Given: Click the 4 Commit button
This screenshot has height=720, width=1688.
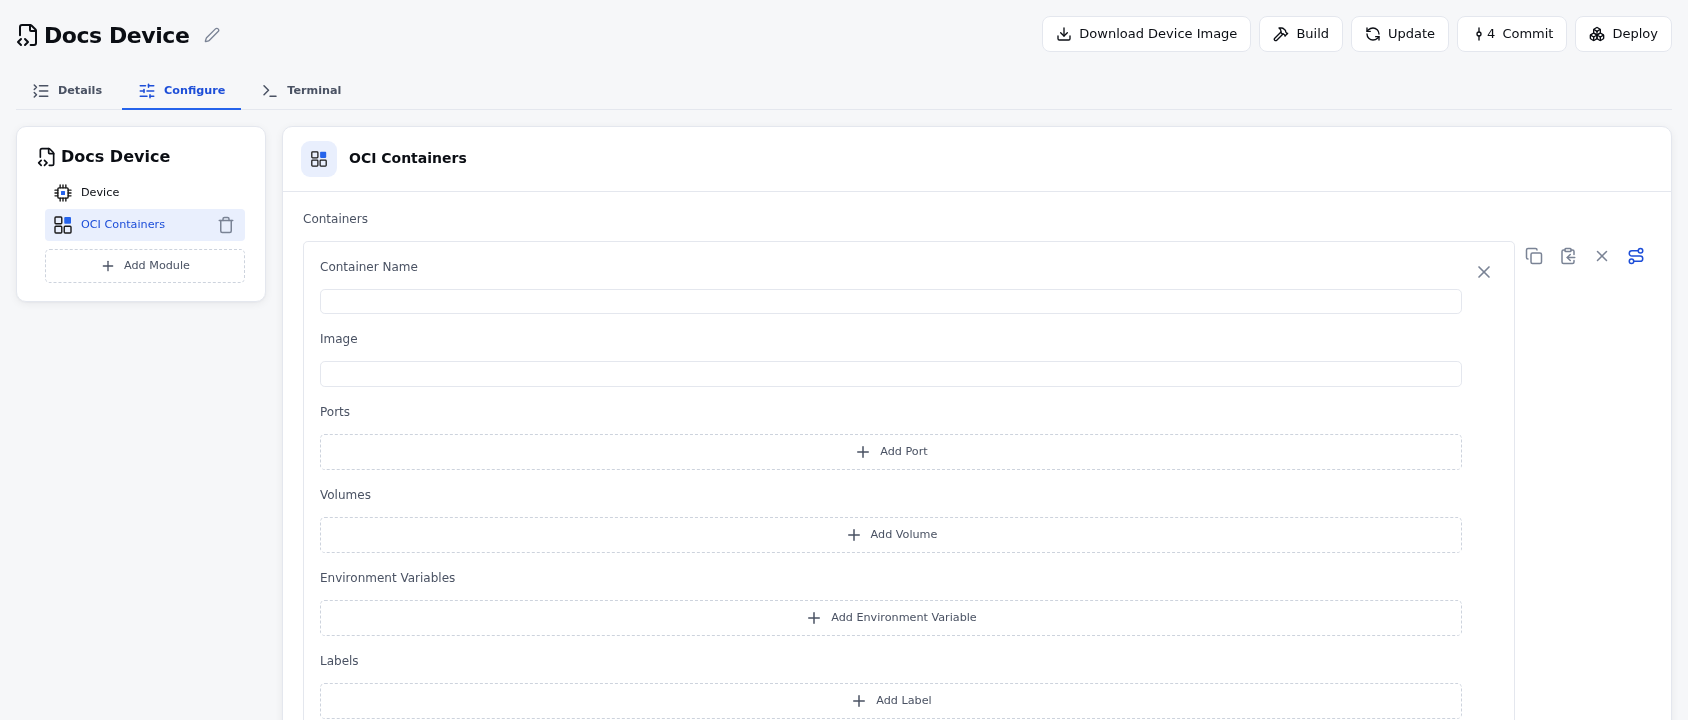Looking at the screenshot, I should tap(1511, 34).
